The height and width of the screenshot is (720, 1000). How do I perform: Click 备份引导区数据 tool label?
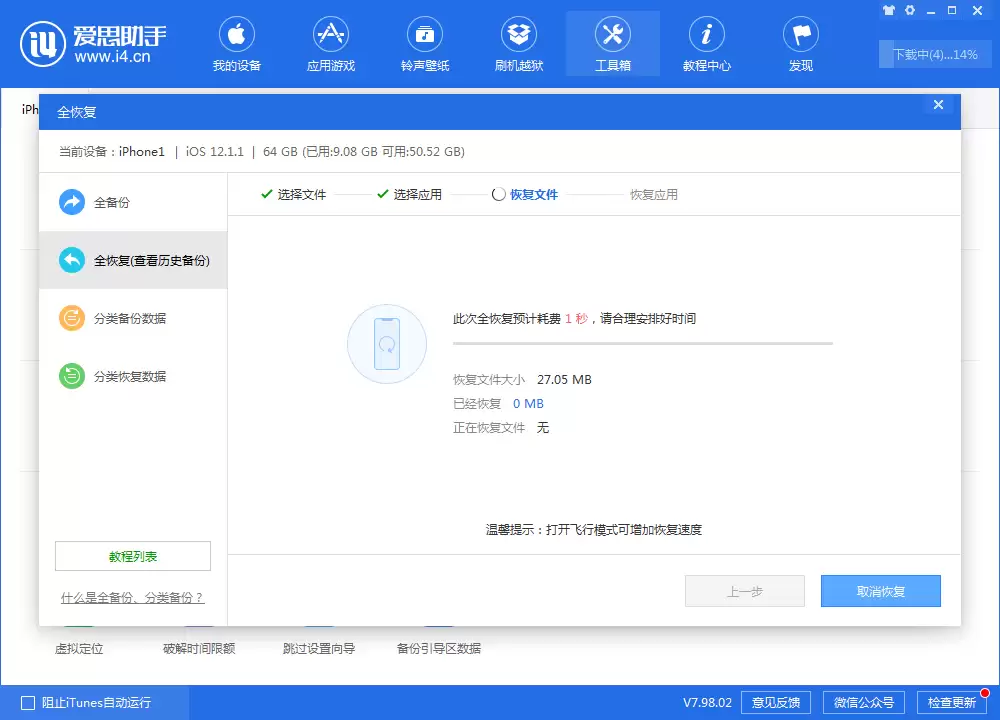tap(439, 649)
